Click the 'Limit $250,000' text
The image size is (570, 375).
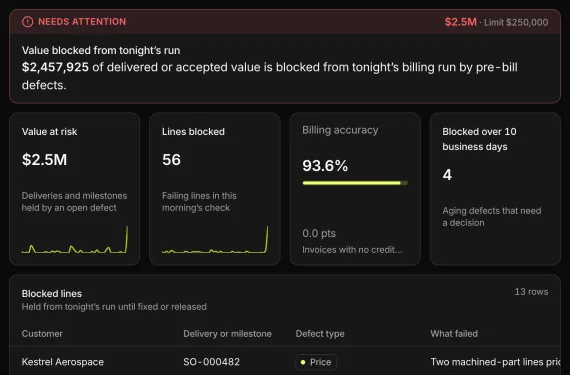pos(516,23)
